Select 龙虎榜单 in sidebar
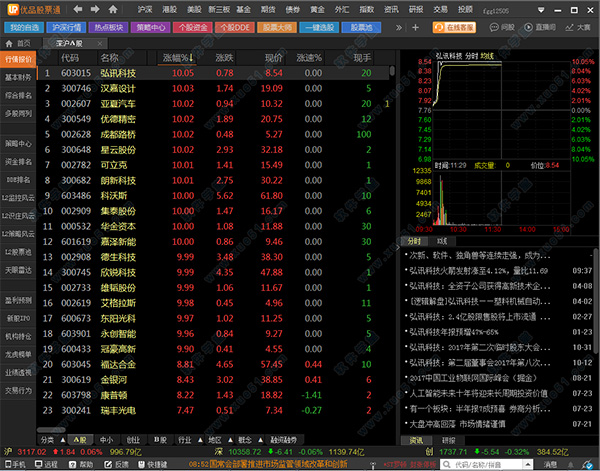This screenshot has width=600, height=471. tap(18, 354)
